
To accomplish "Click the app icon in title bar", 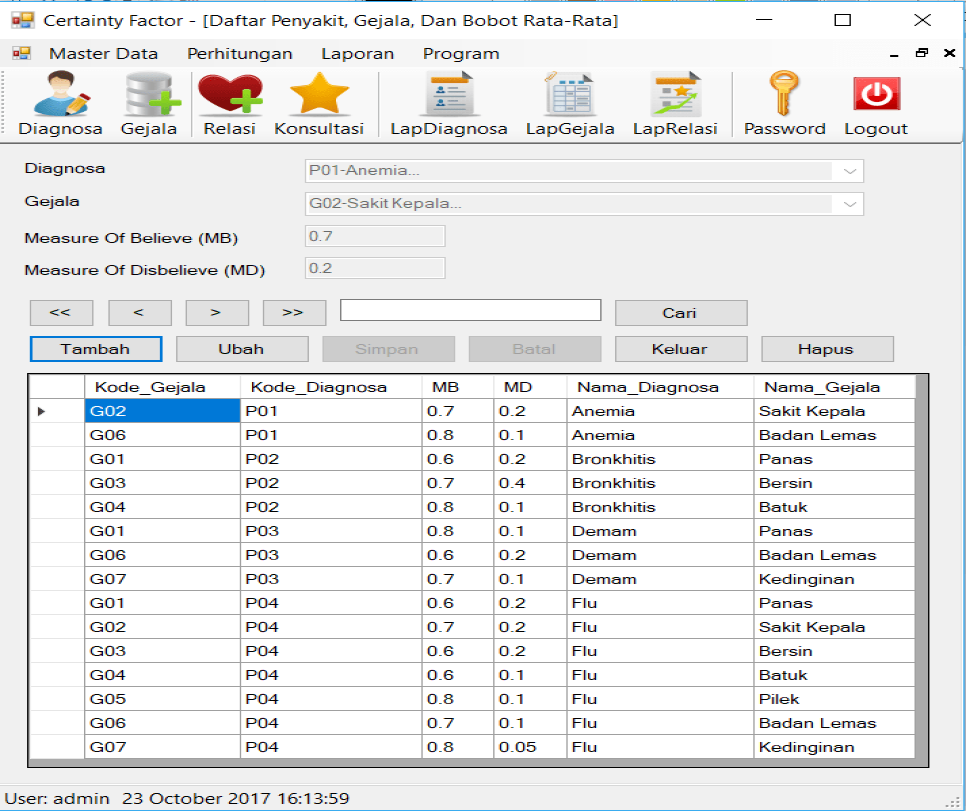I will pyautogui.click(x=23, y=20).
